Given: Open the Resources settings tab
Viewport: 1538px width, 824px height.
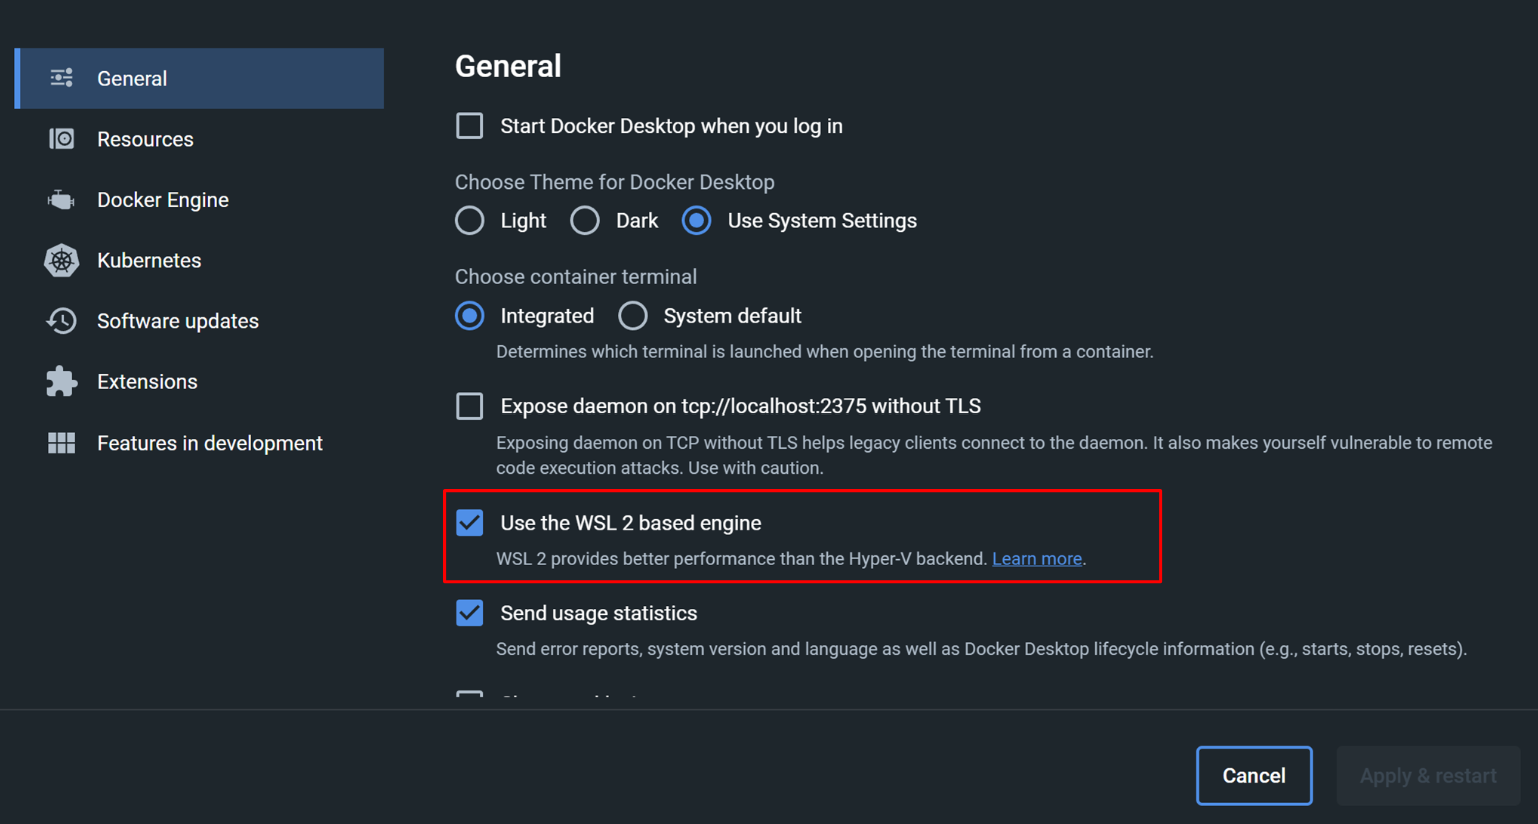Looking at the screenshot, I should tap(200, 139).
